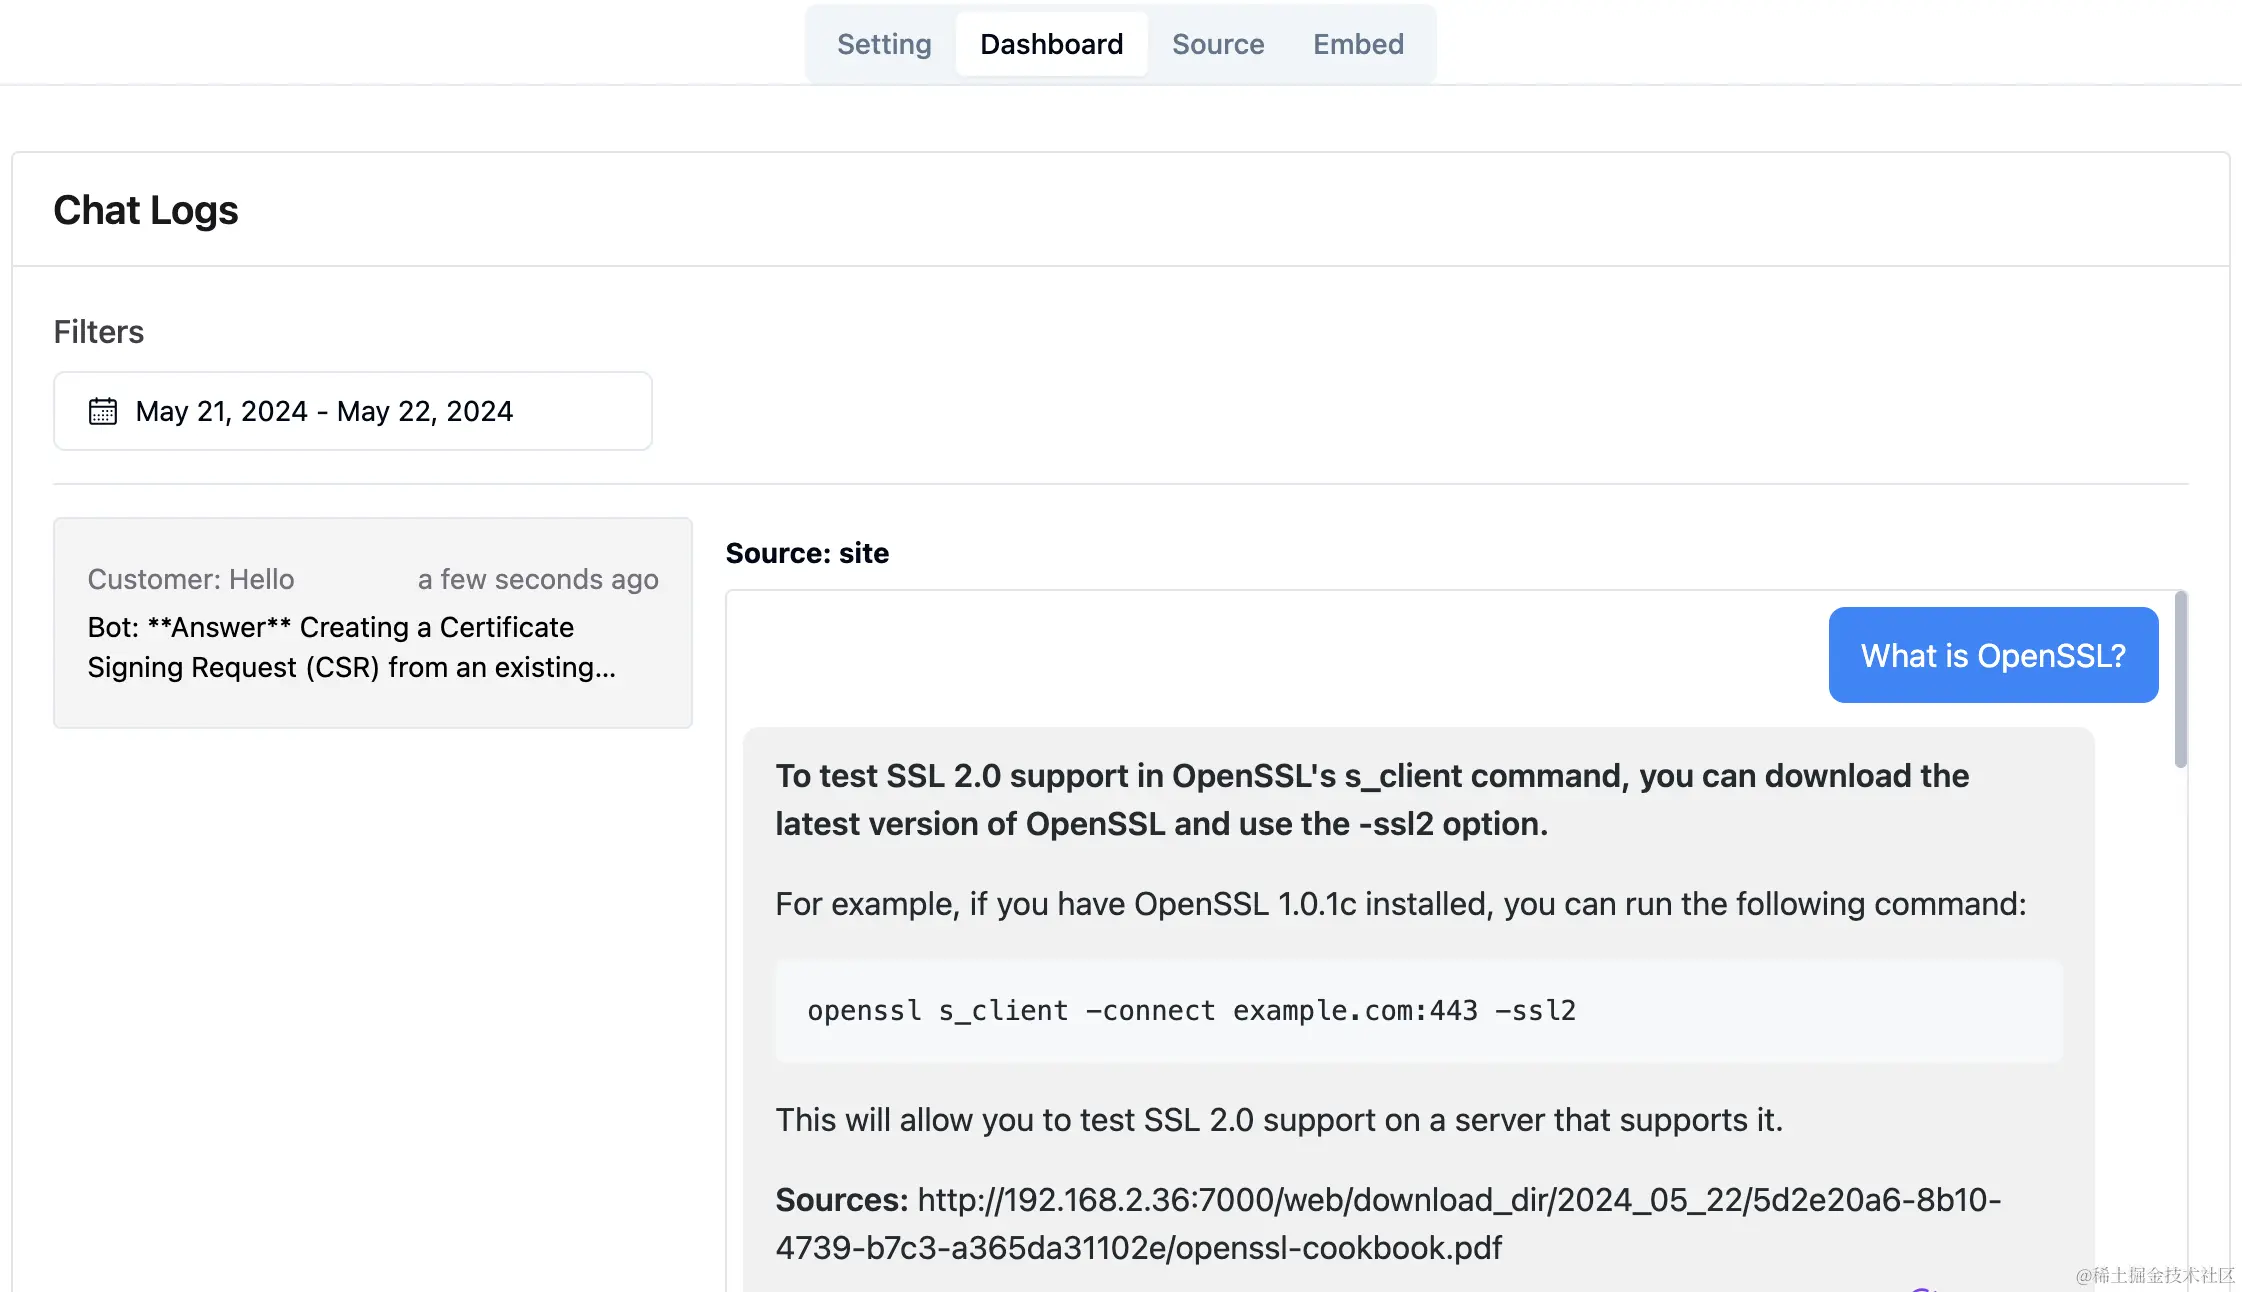Click the 'a few seconds ago' timestamp

538,579
